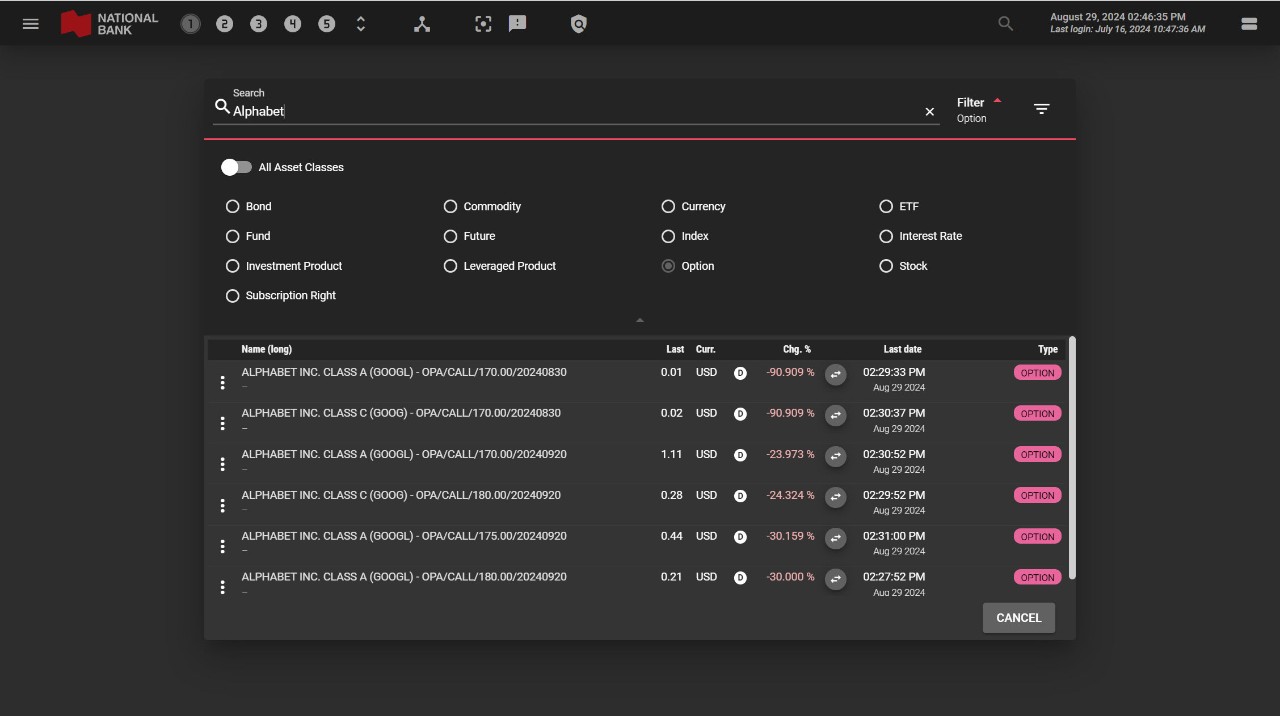Click delayed D badge on 0.02 row
The image size is (1280, 716).
pyautogui.click(x=740, y=414)
